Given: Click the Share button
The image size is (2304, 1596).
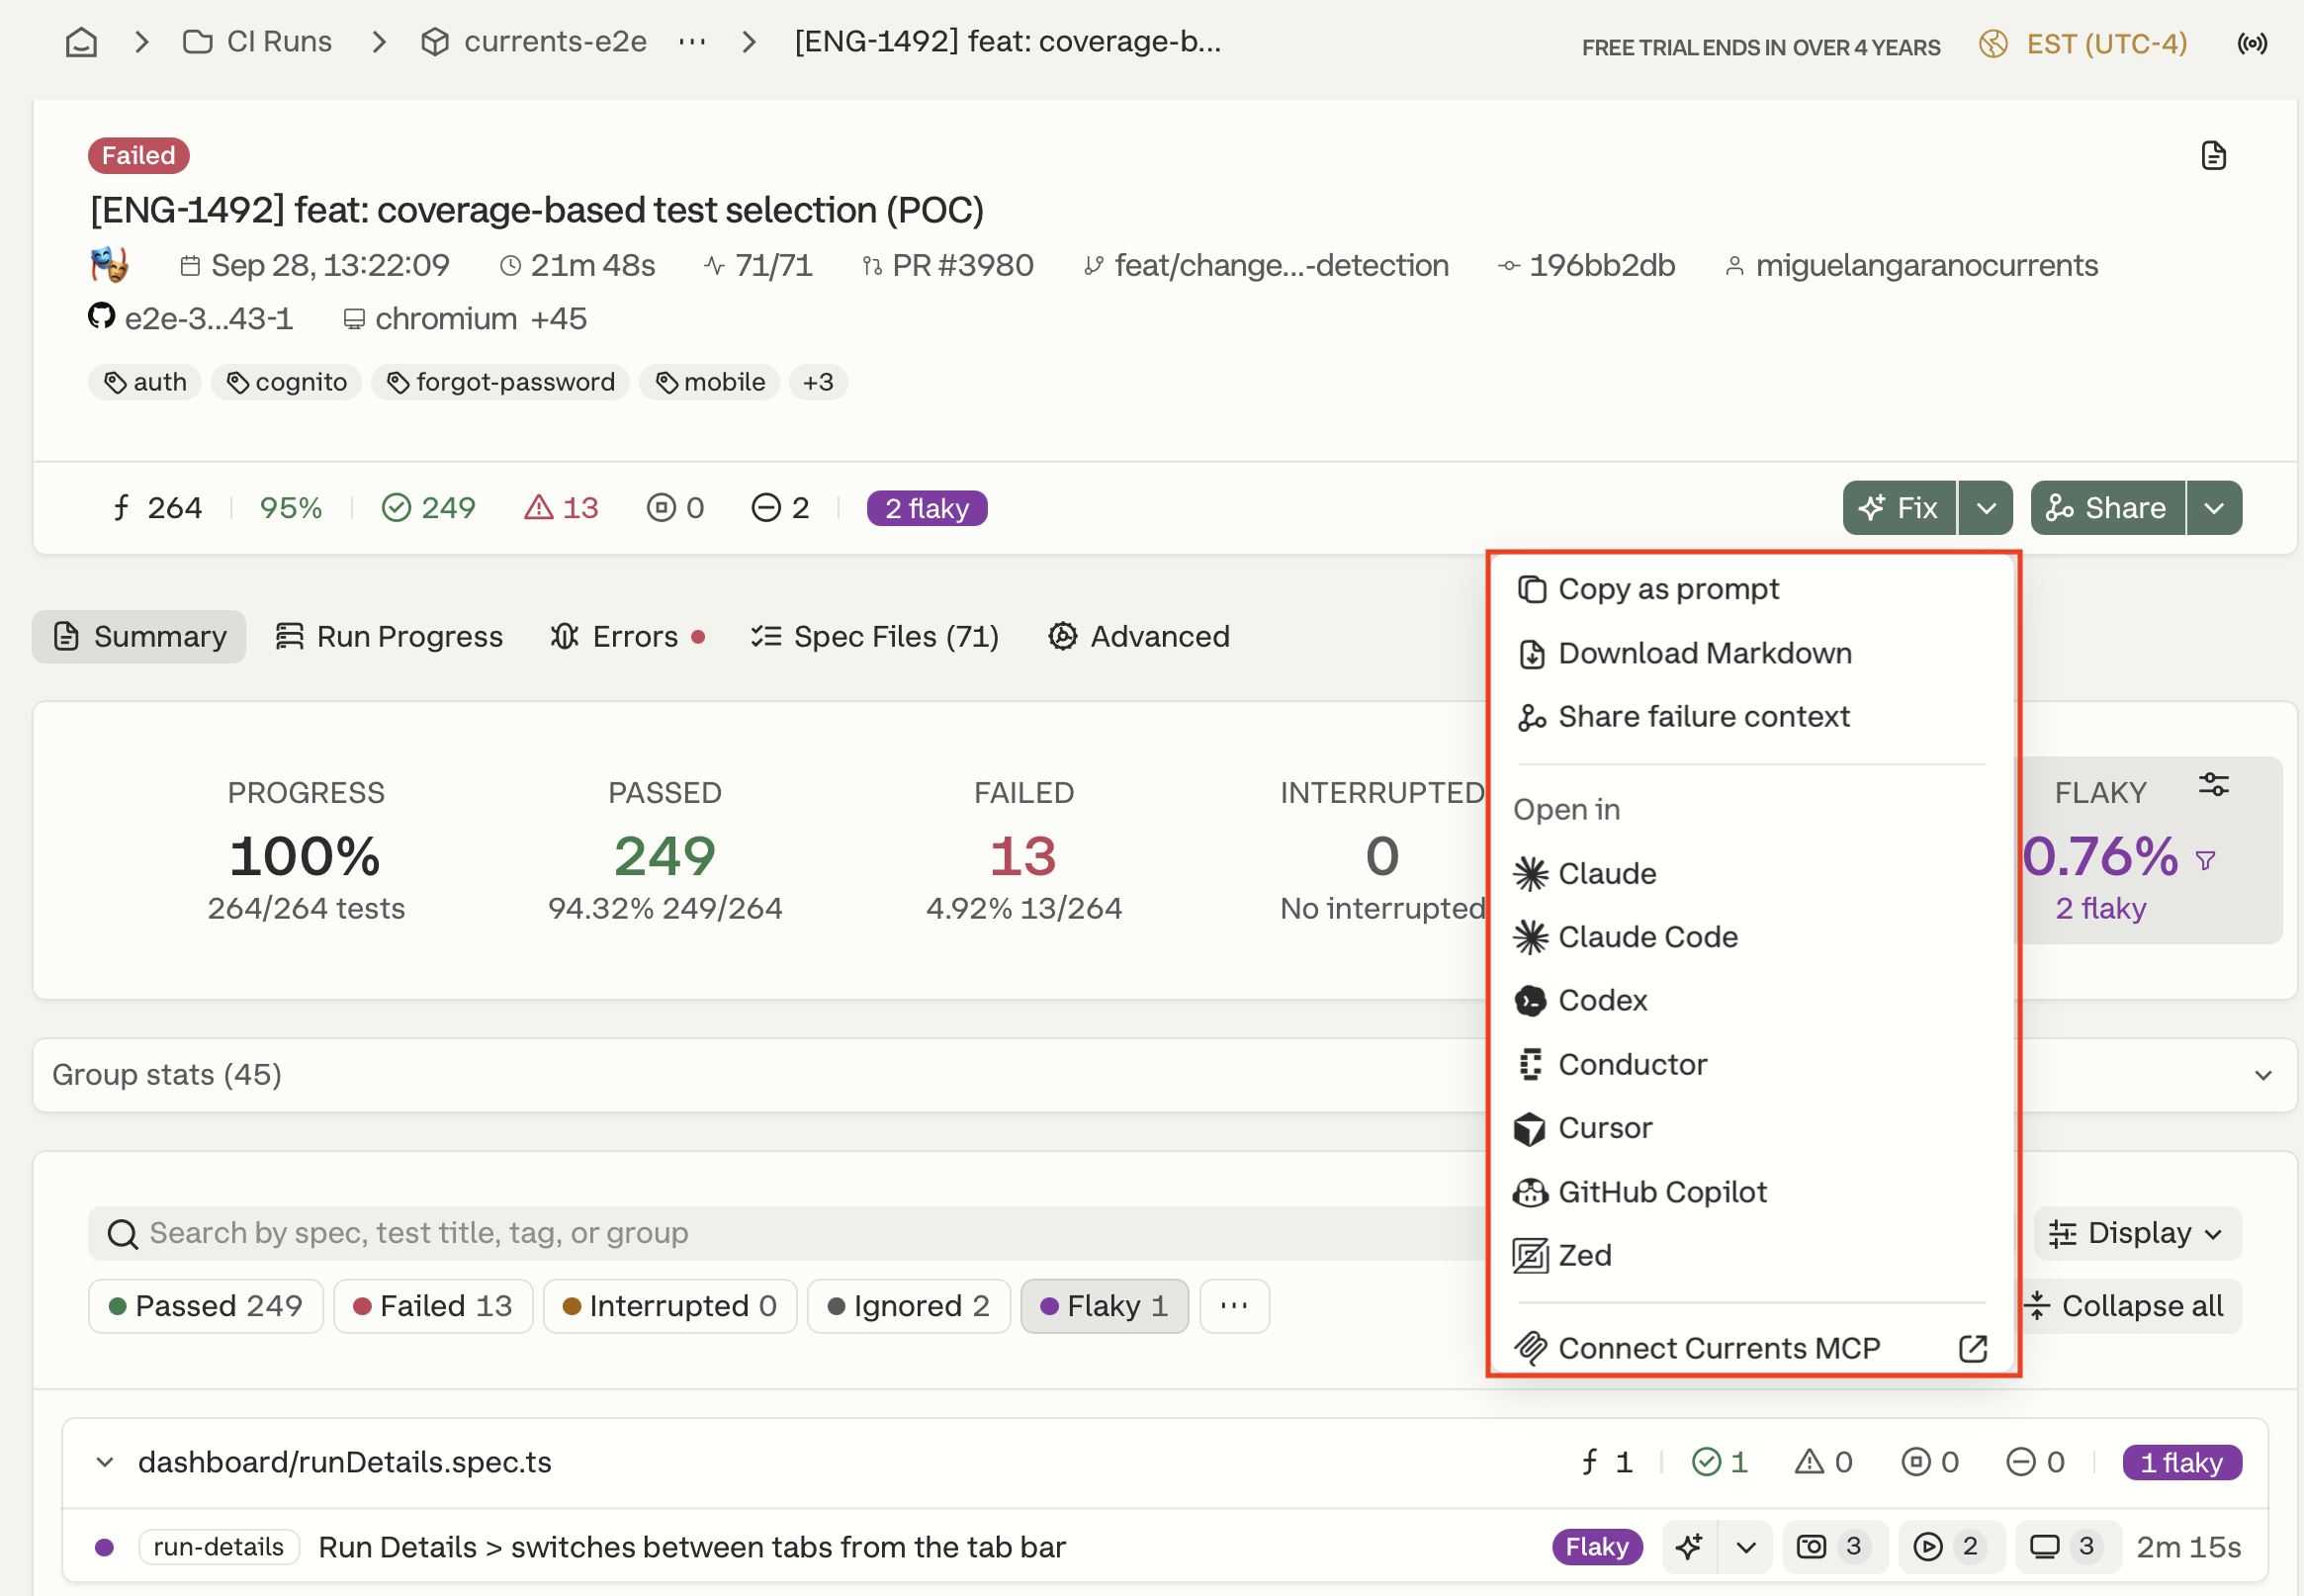Looking at the screenshot, I should (2107, 508).
